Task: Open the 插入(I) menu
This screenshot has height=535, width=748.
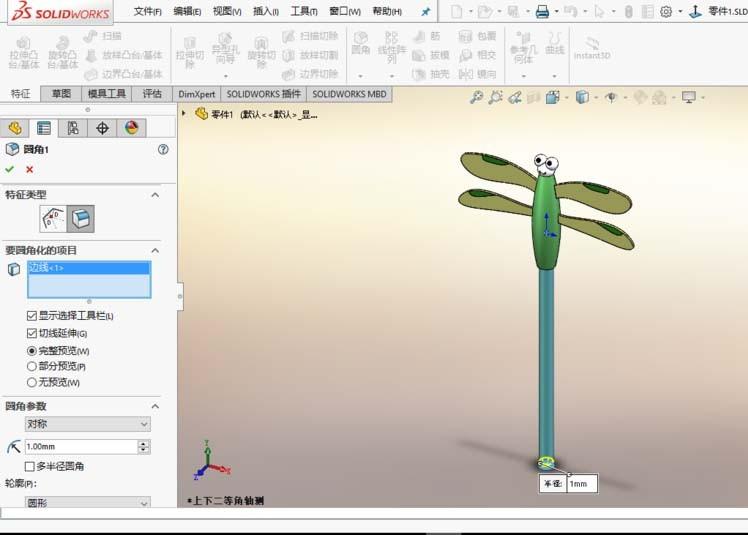Action: click(266, 11)
